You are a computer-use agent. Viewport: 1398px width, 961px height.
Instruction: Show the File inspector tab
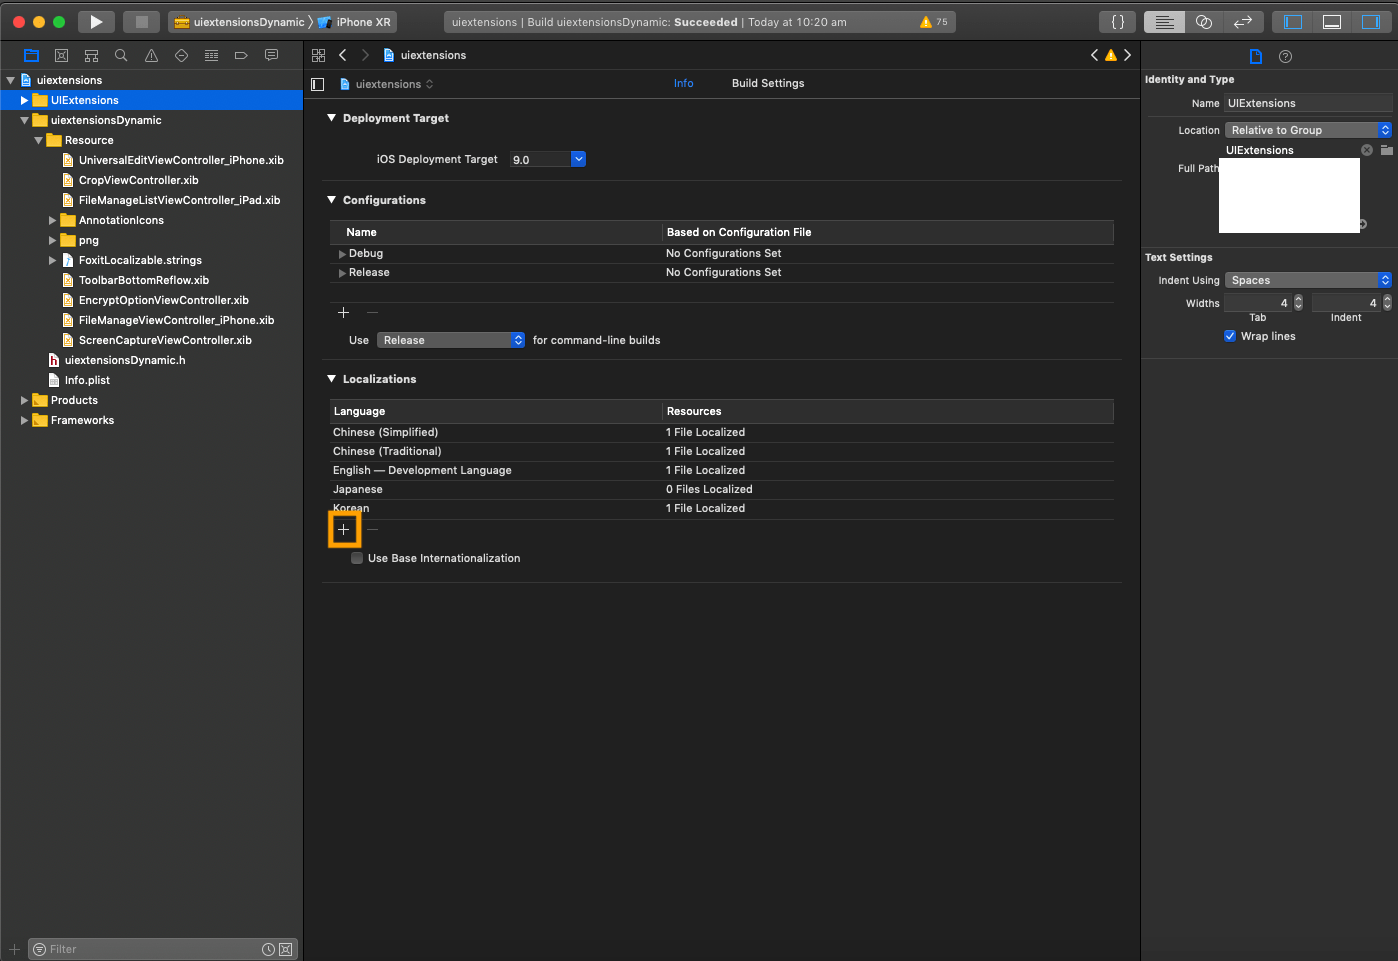tap(1256, 57)
